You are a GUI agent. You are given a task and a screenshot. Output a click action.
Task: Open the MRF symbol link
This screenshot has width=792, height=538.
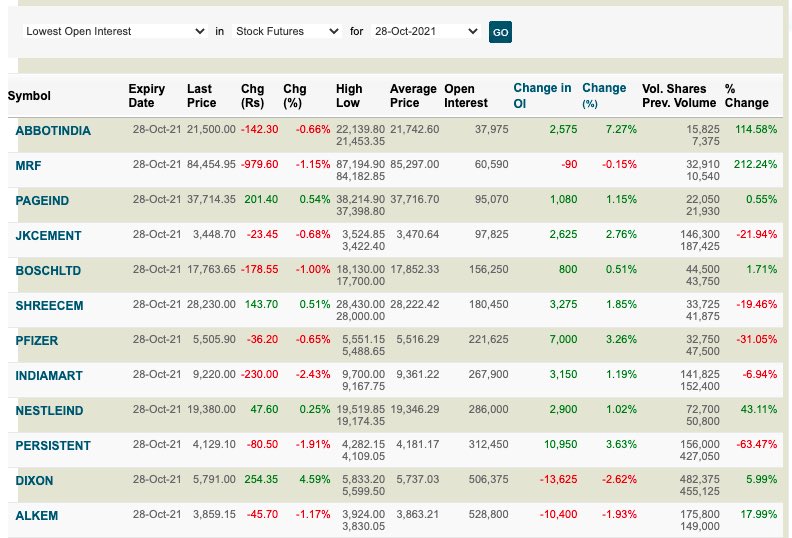point(28,166)
